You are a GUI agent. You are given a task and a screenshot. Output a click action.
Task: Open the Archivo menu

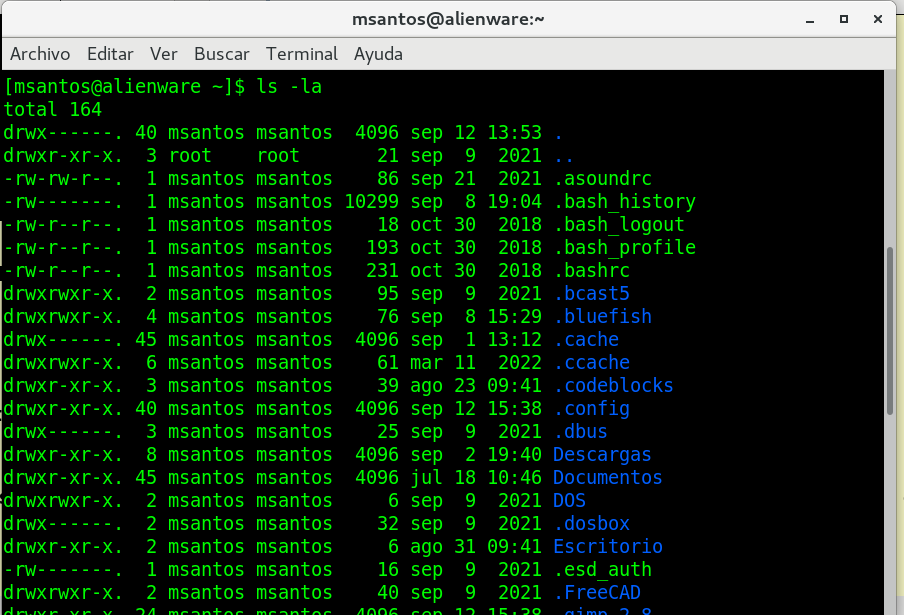point(40,54)
